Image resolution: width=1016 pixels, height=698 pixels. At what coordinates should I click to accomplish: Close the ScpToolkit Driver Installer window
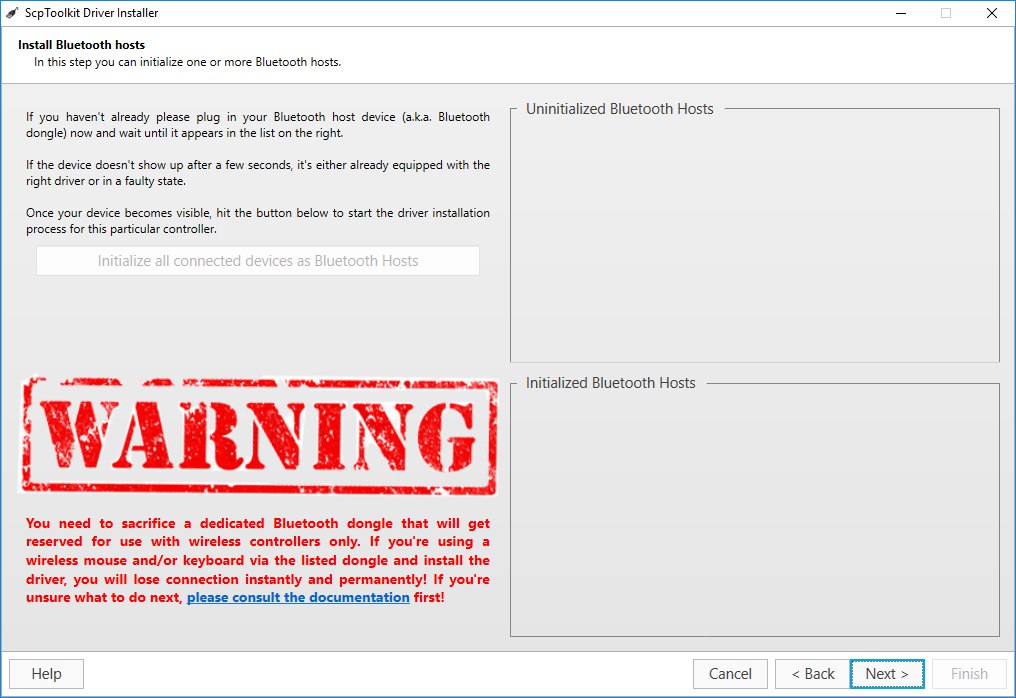991,13
